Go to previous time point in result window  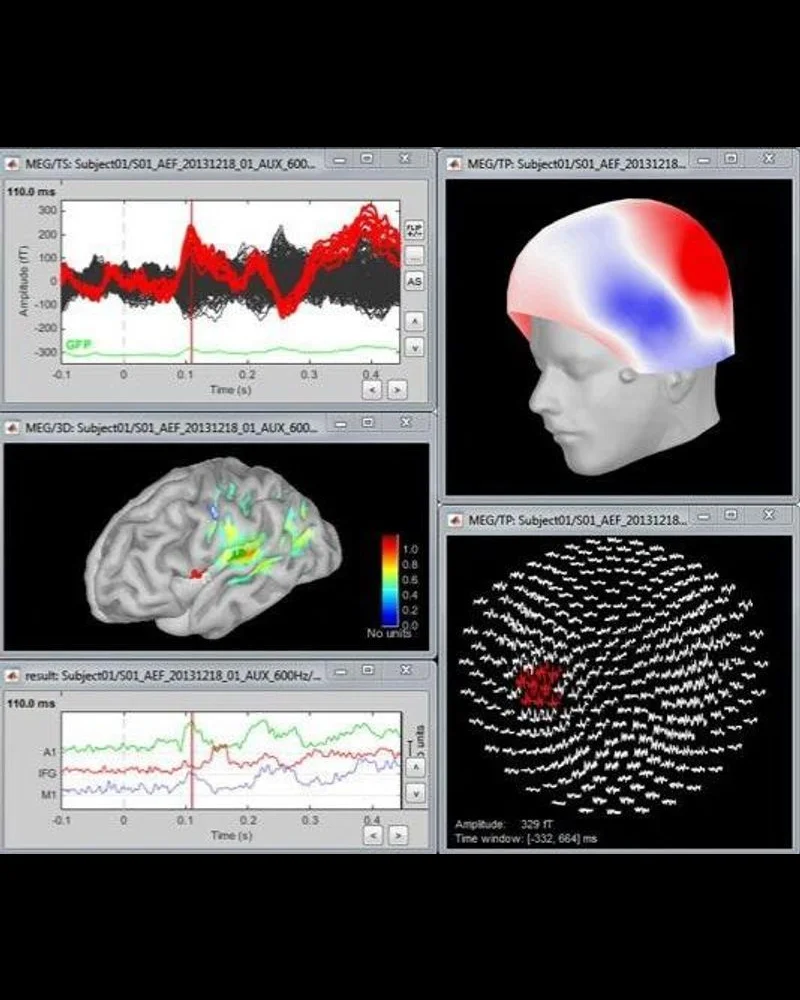(x=371, y=833)
